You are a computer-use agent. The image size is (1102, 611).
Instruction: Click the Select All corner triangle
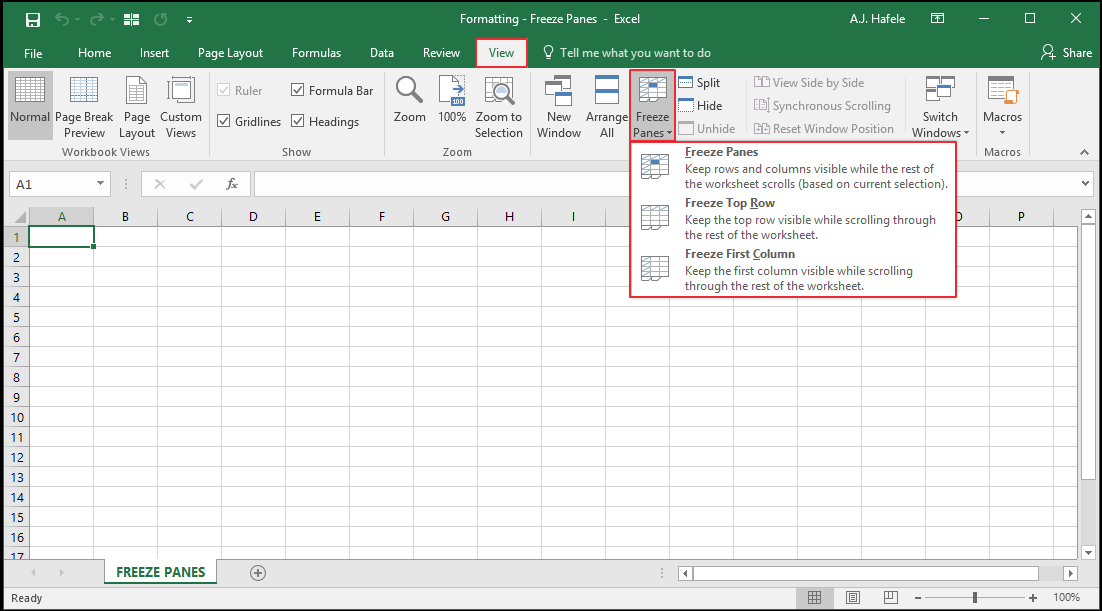click(18, 217)
